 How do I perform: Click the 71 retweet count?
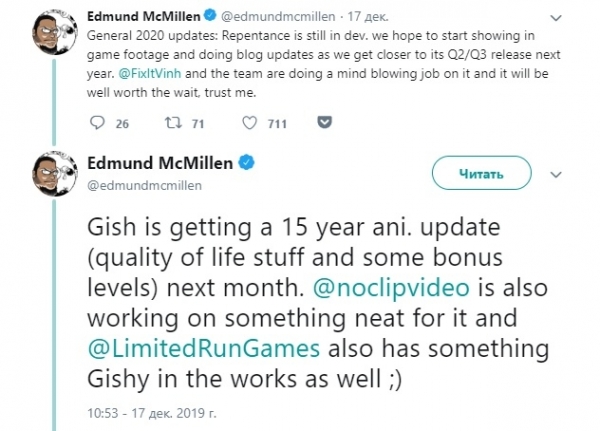click(198, 124)
